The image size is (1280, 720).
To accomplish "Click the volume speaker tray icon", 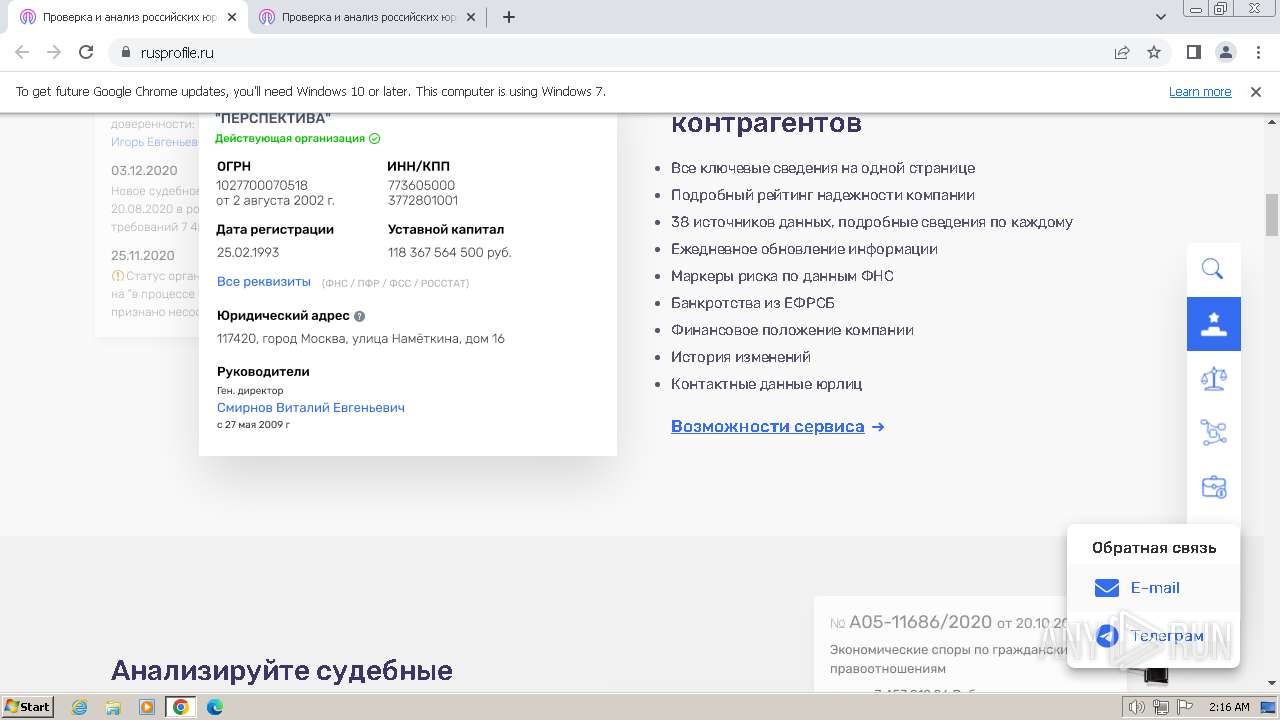I will point(1138,707).
